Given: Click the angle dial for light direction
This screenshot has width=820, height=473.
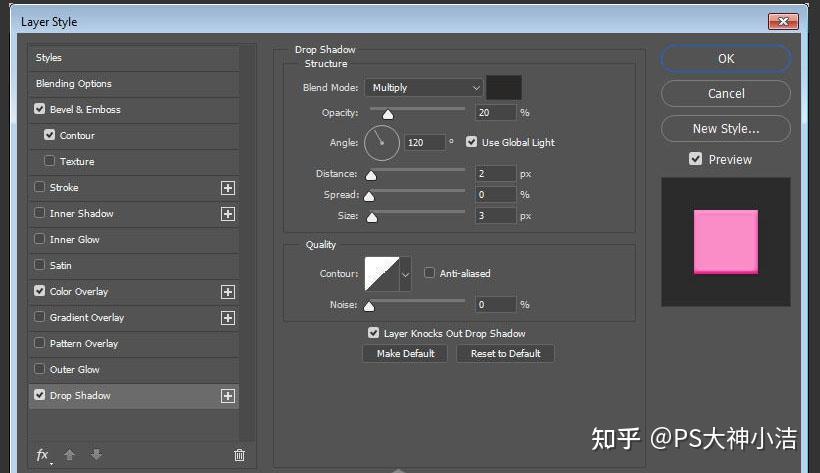Looking at the screenshot, I should 382,142.
